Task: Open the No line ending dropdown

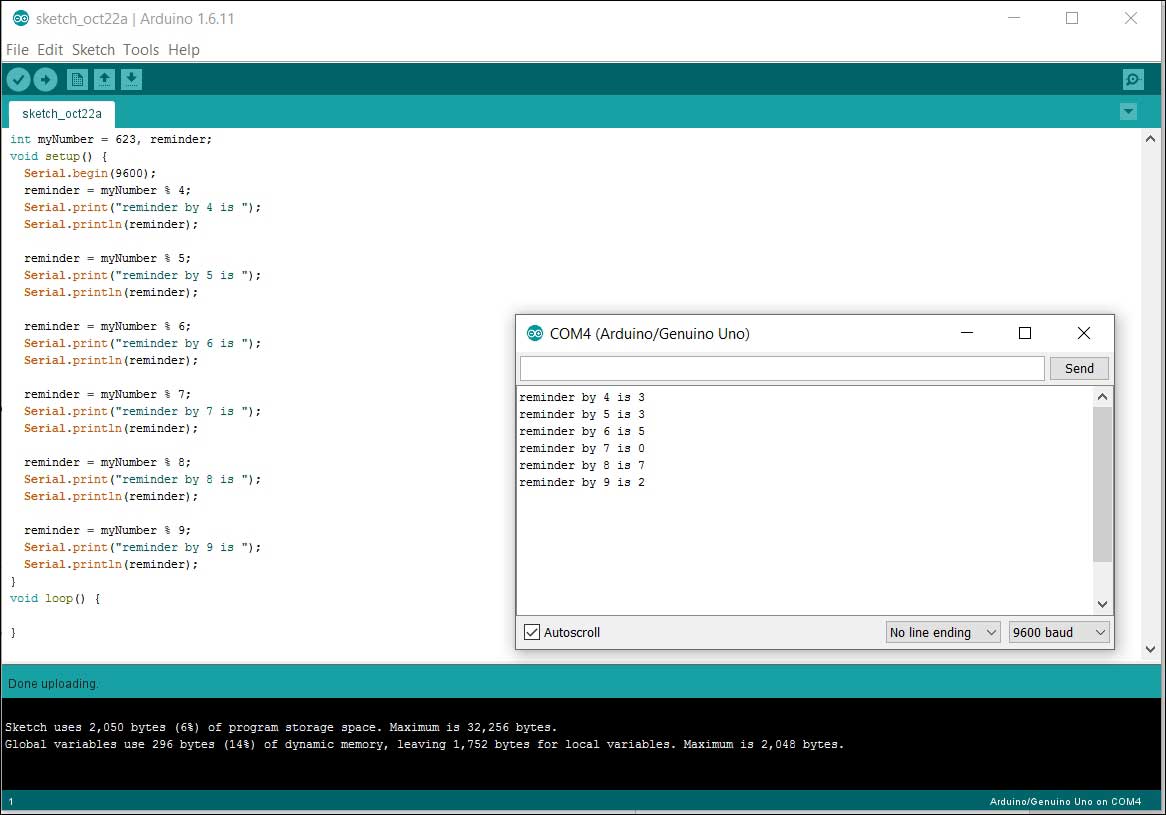Action: pos(942,632)
